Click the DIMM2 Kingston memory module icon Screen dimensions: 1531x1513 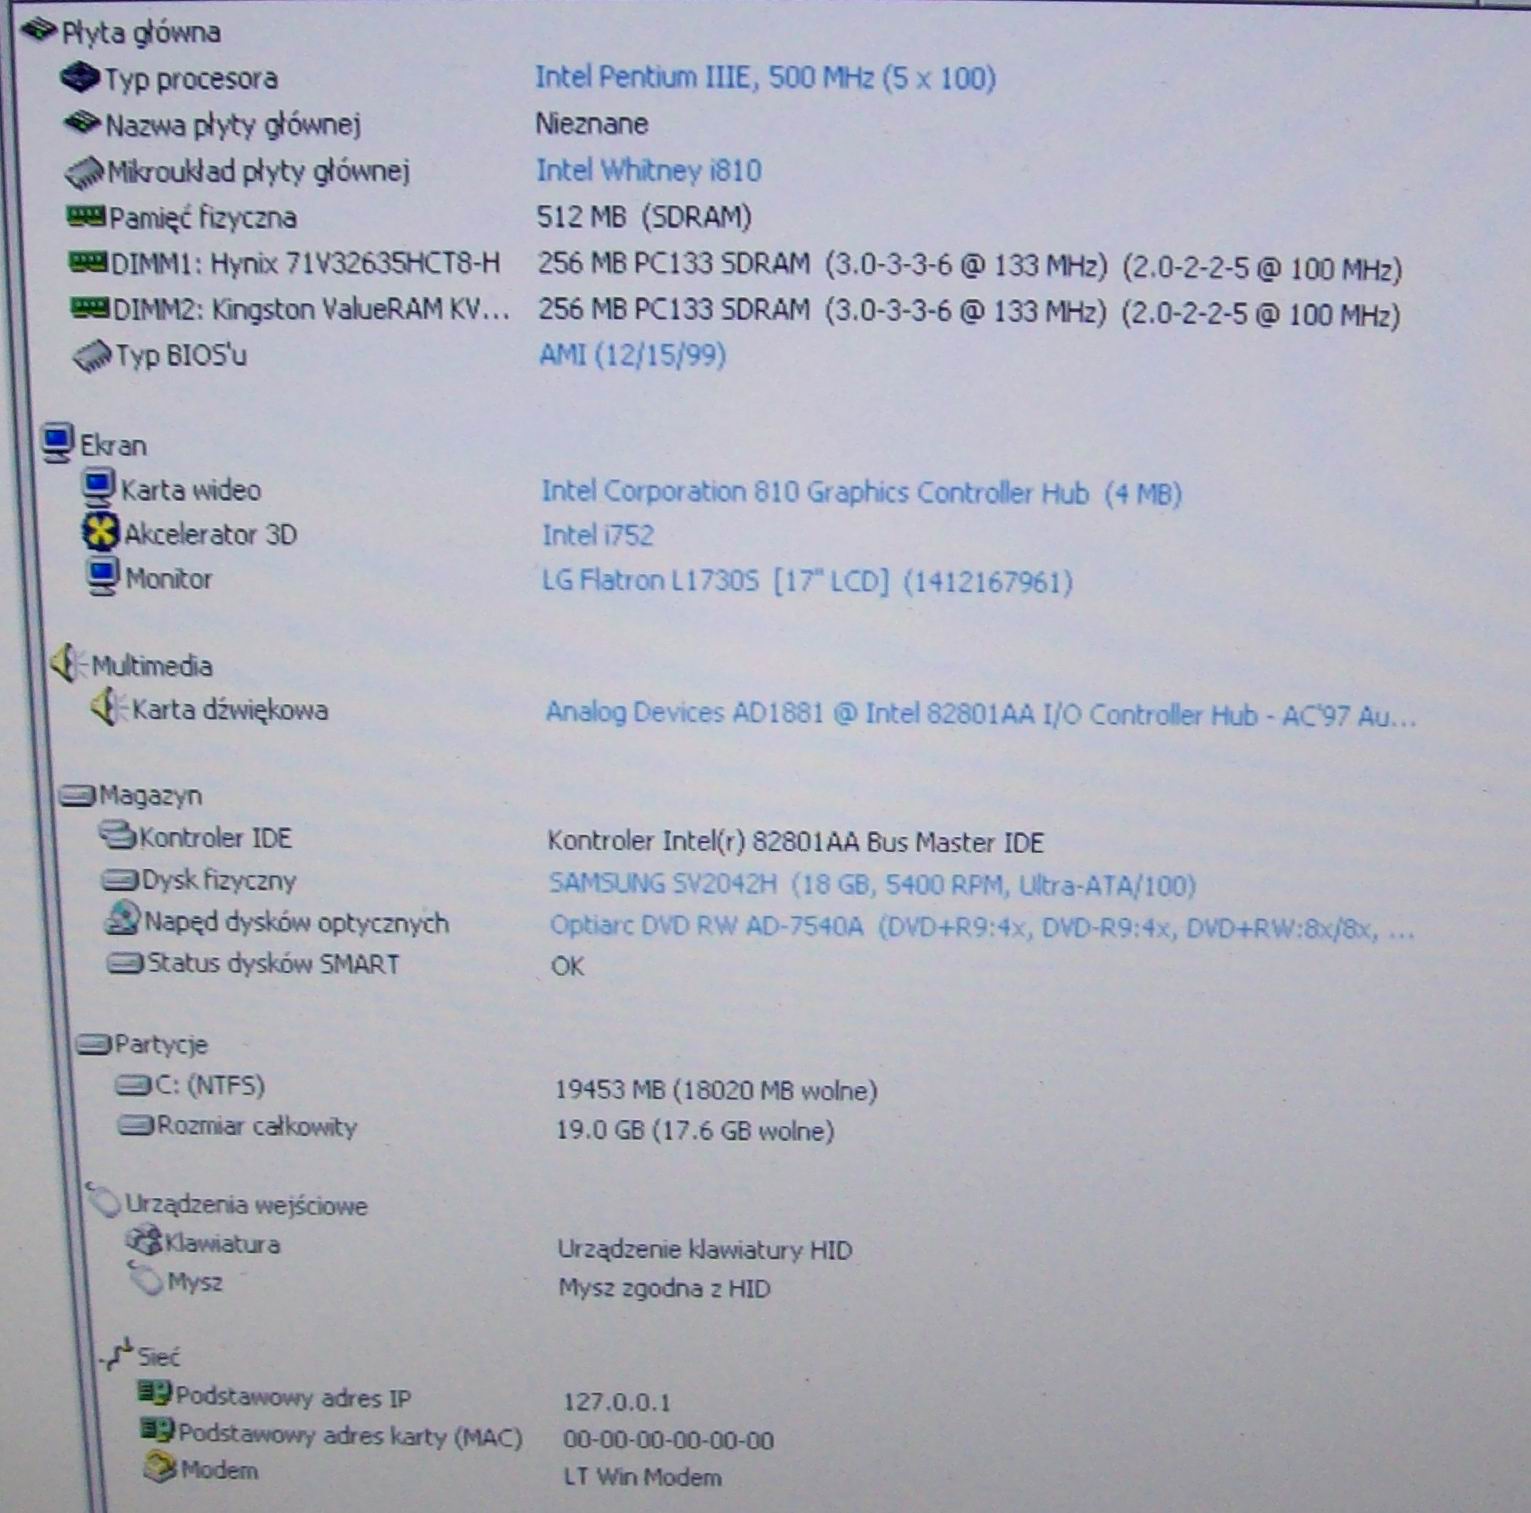pos(90,307)
